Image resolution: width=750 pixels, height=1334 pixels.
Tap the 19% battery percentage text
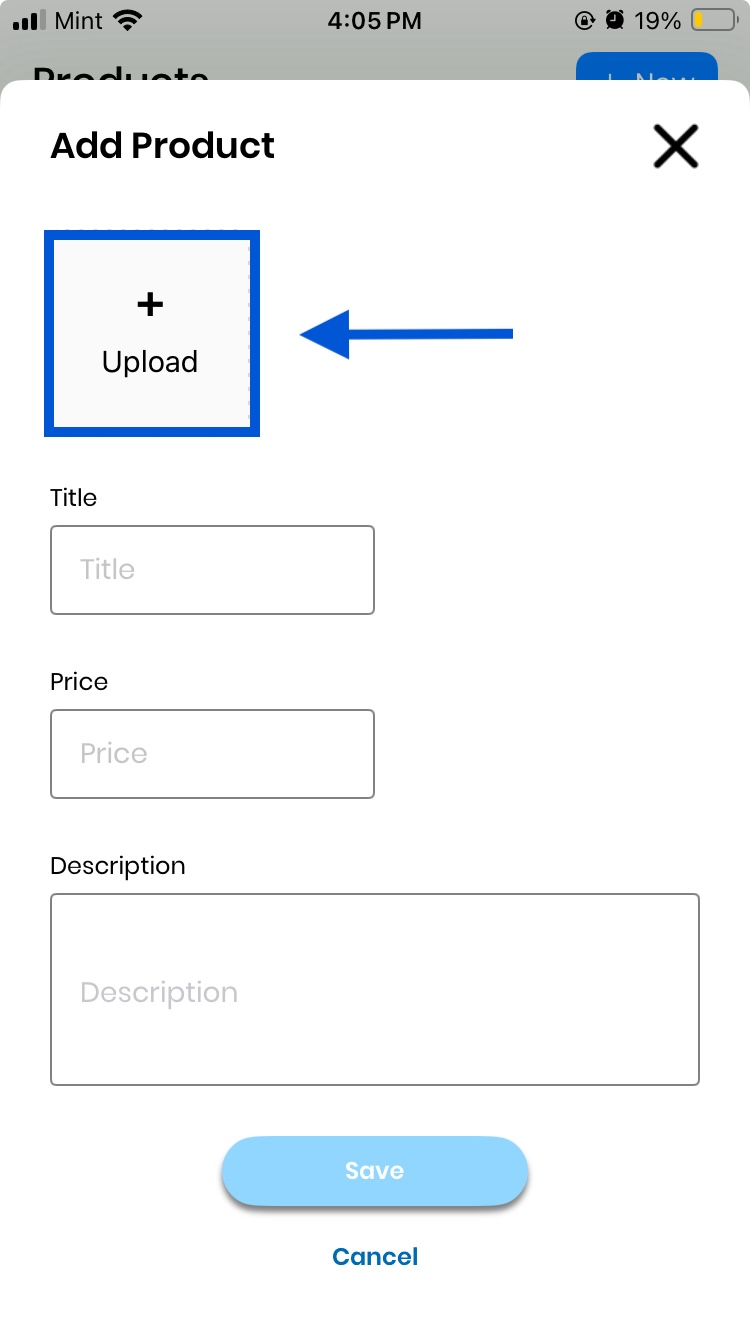coord(658,20)
